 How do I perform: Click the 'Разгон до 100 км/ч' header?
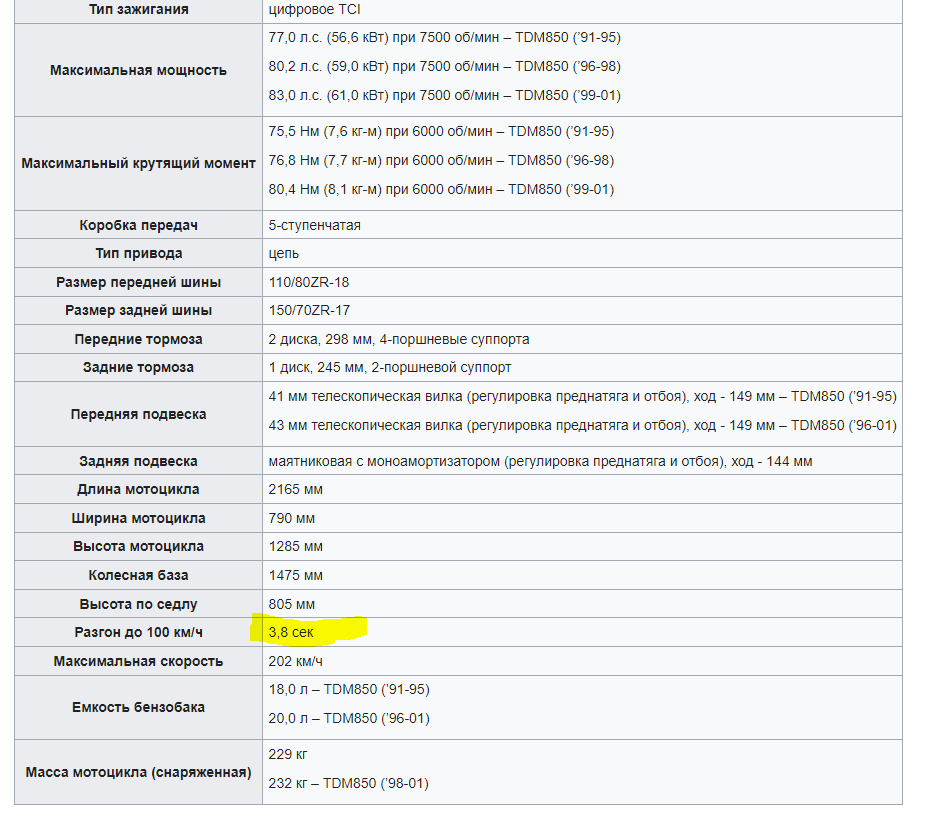pyautogui.click(x=138, y=633)
